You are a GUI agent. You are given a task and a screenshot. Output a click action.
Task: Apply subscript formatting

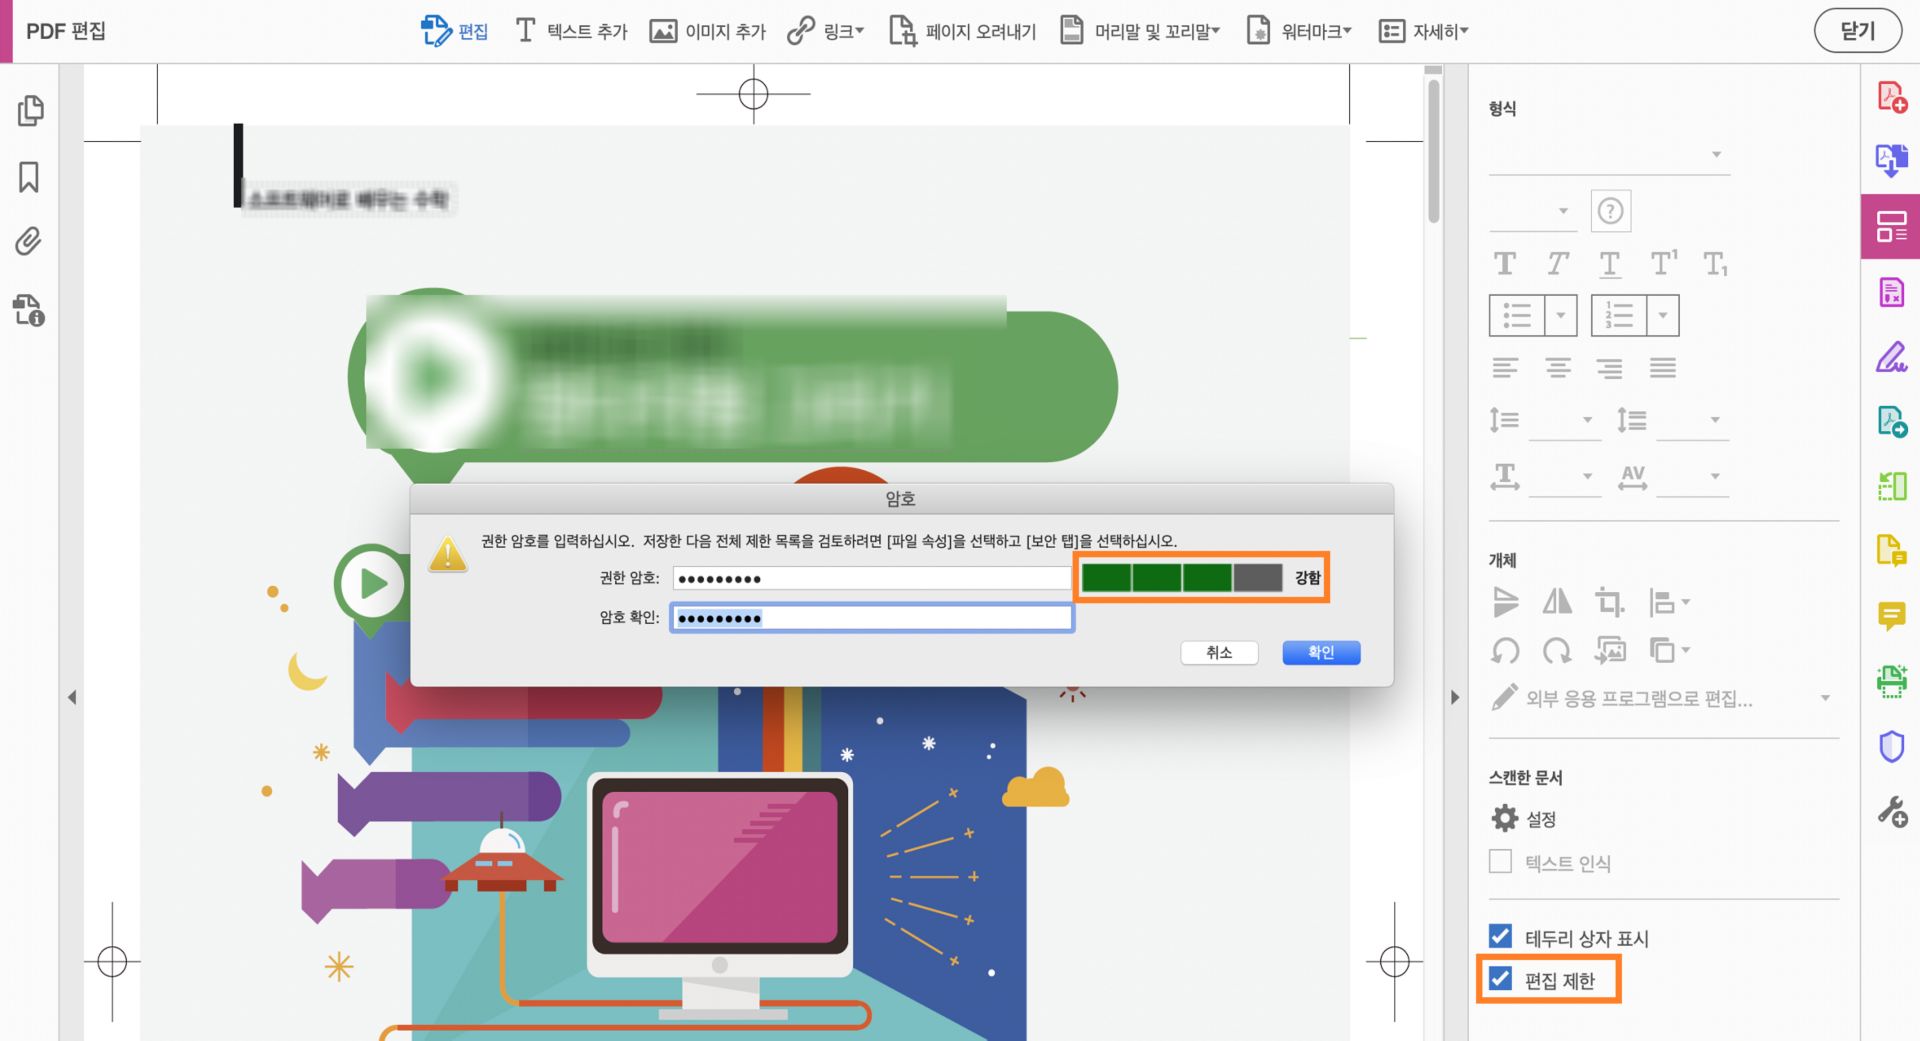coord(1716,264)
